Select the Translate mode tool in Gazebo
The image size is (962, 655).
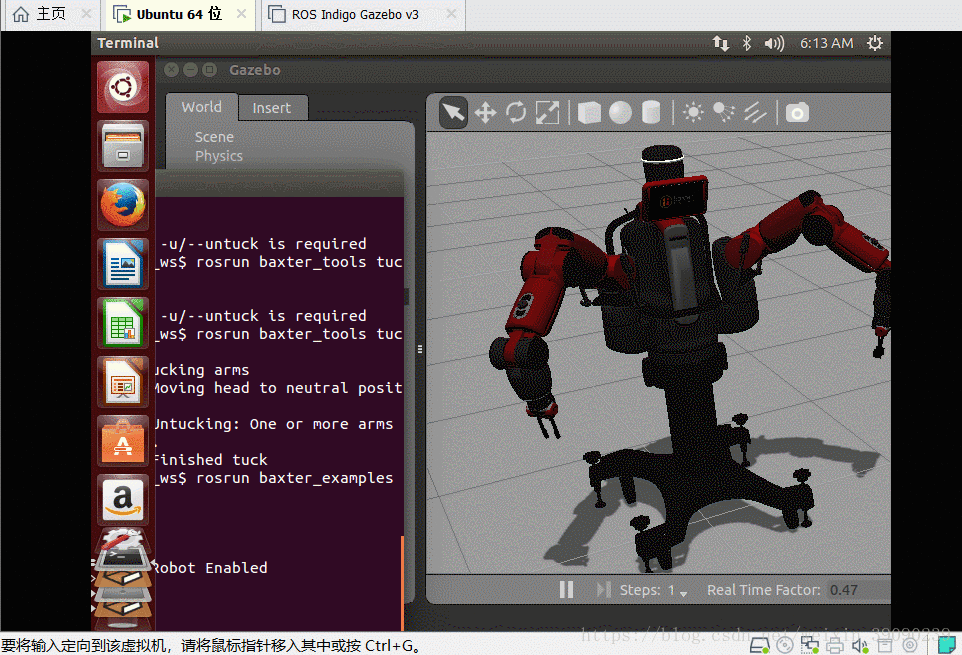click(x=484, y=112)
